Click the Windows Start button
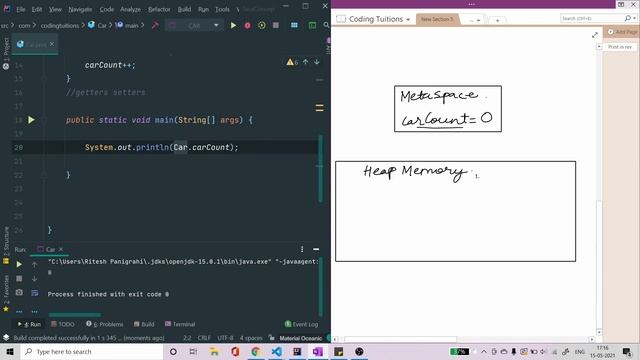This screenshot has height=360, width=640. click(10, 351)
